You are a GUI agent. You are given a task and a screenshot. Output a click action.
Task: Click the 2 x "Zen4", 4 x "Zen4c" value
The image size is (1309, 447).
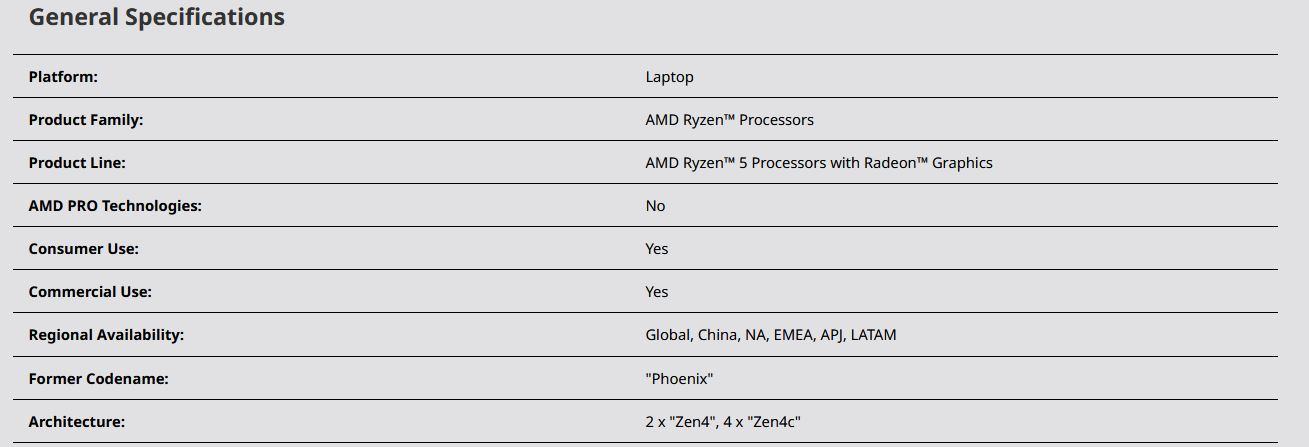pyautogui.click(x=723, y=422)
